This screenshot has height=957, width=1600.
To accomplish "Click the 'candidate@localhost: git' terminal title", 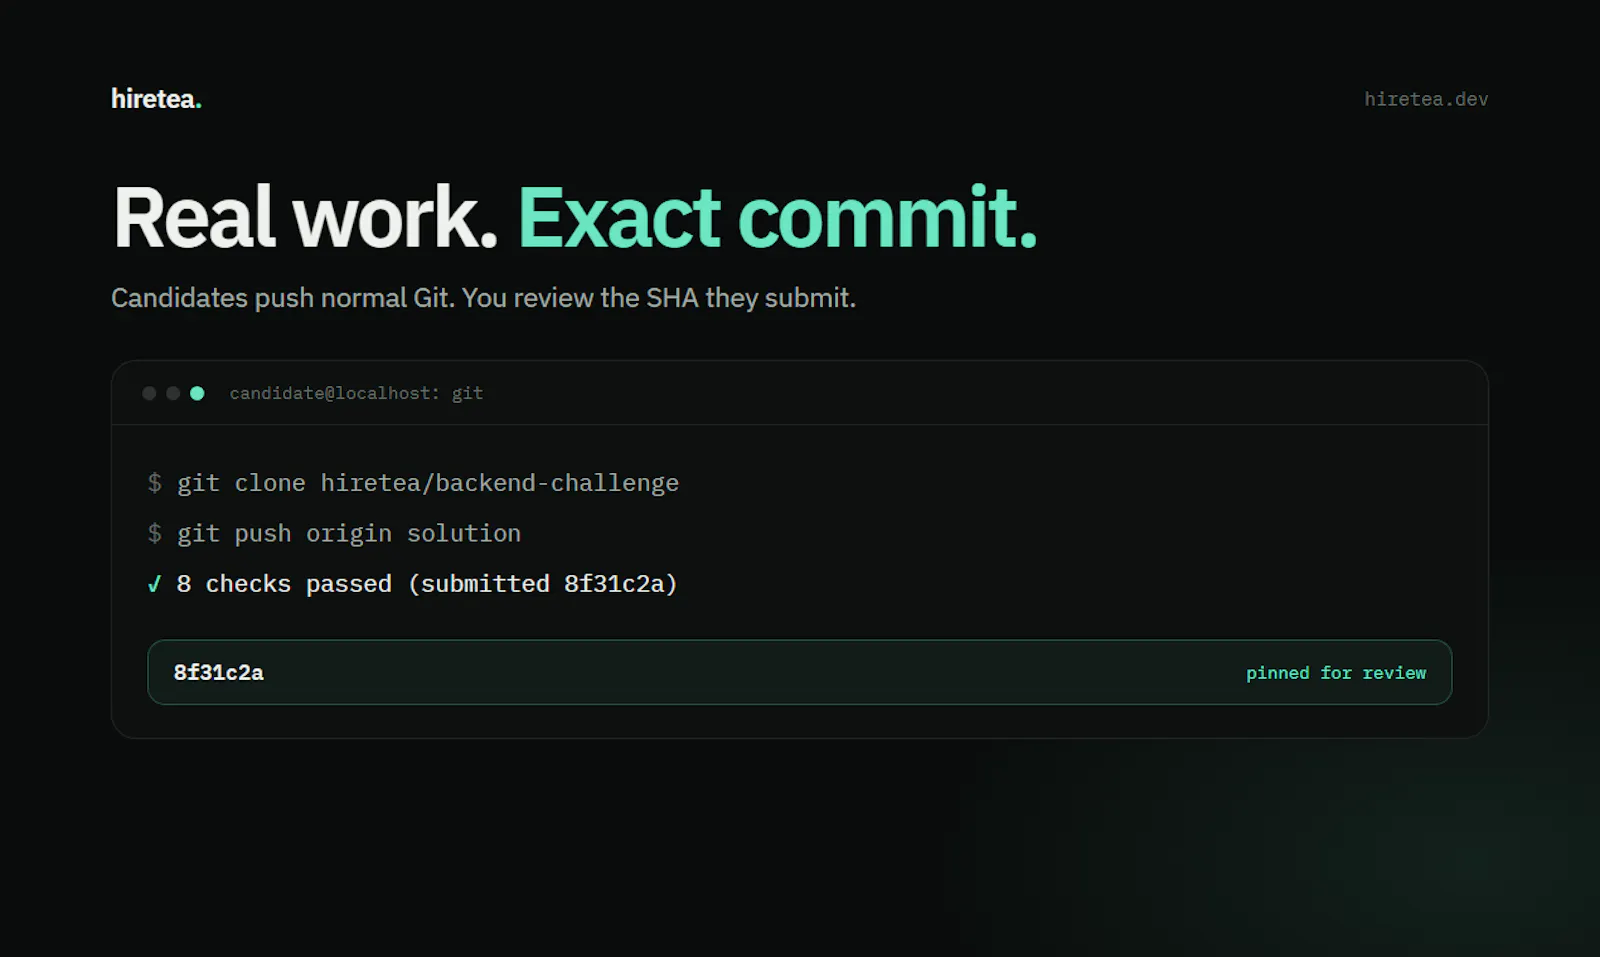I will click(356, 393).
